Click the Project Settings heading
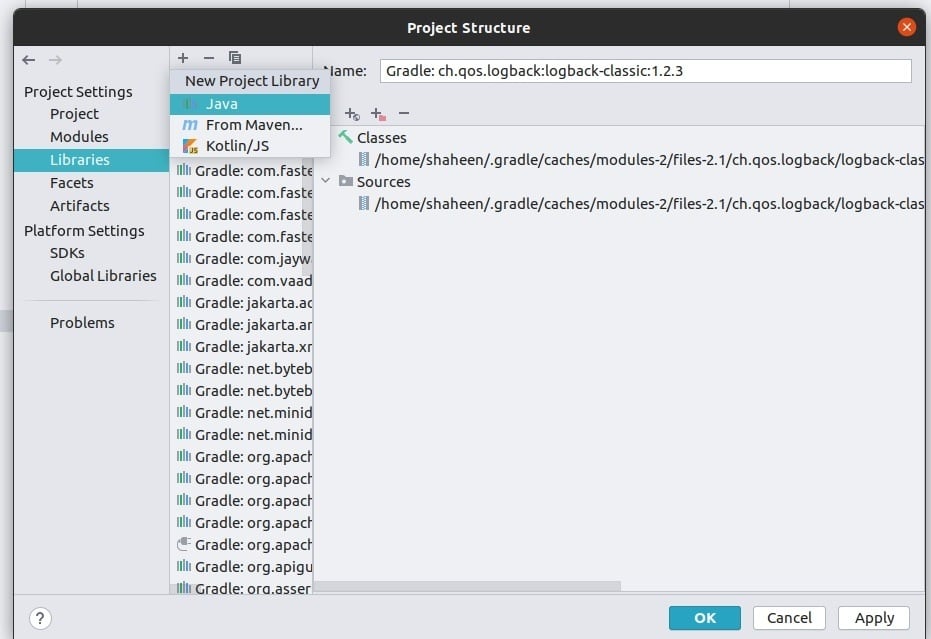Viewport: 931px width, 639px height. coord(78,92)
